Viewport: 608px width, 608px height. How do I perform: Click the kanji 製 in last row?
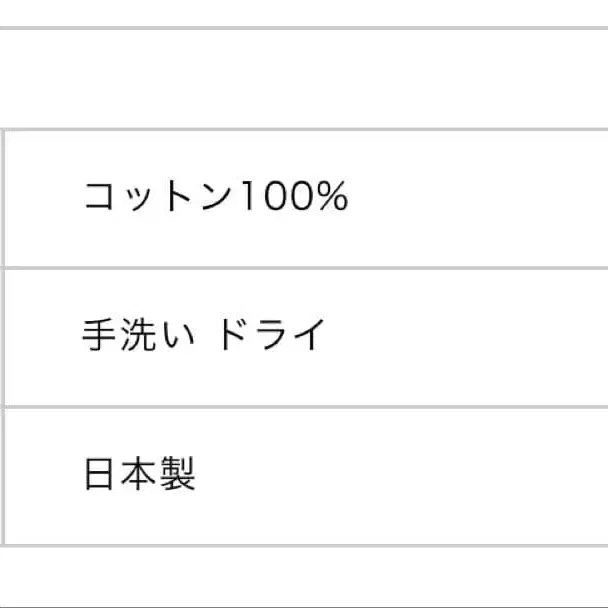[177, 473]
